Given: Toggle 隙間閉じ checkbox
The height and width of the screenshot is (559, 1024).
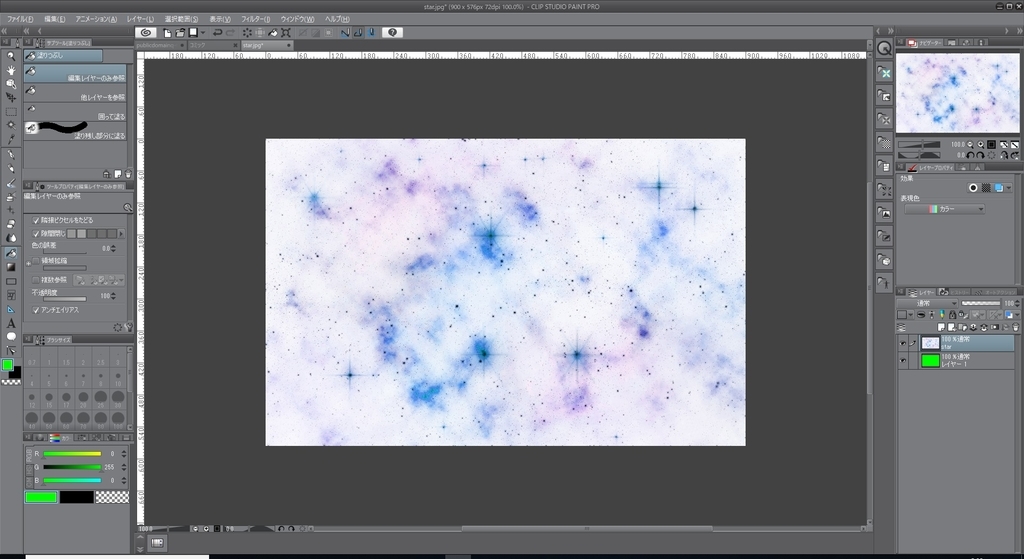Looking at the screenshot, I should pyautogui.click(x=36, y=234).
